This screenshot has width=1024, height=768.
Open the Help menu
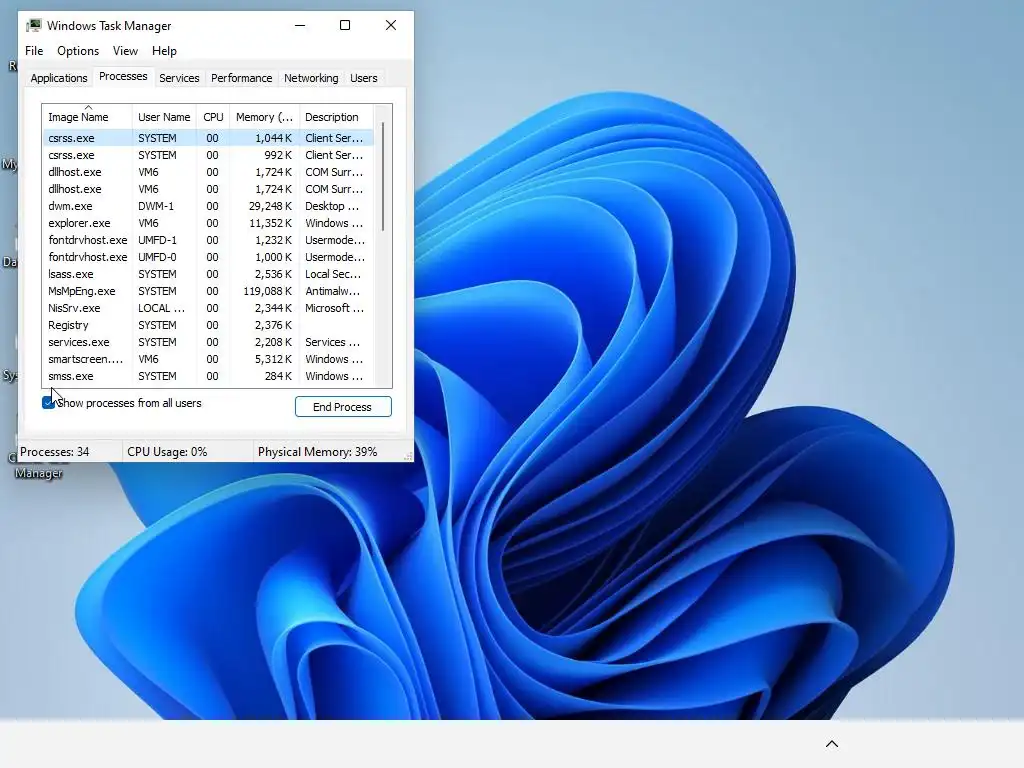pyautogui.click(x=164, y=51)
